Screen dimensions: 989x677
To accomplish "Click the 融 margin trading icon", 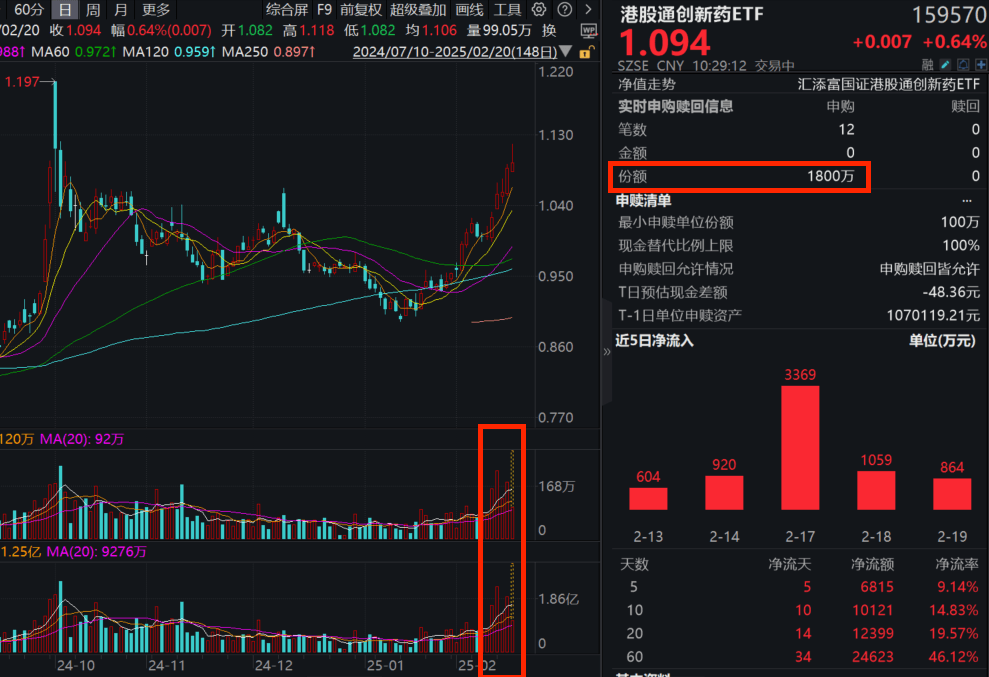I will (x=927, y=64).
